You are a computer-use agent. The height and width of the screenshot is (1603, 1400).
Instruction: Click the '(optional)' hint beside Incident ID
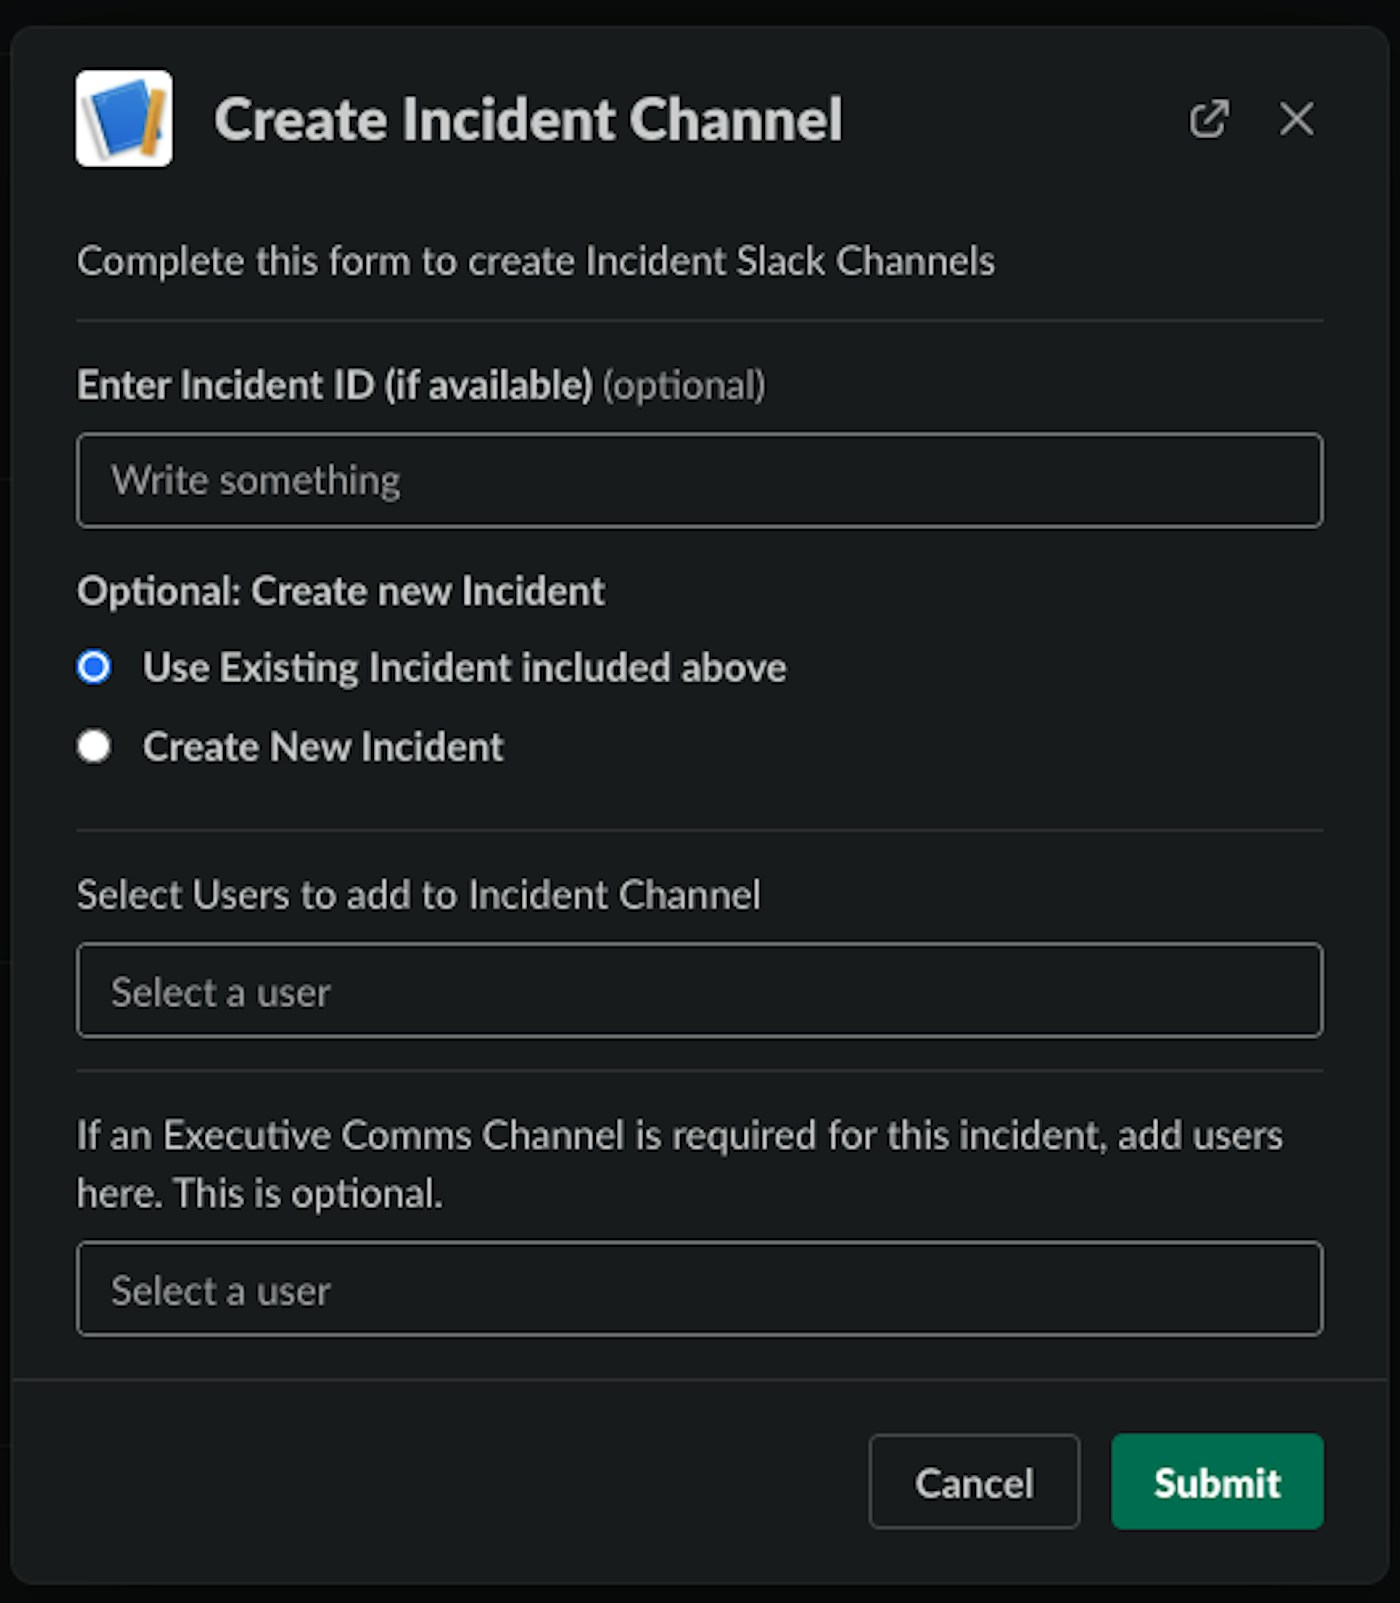(x=684, y=386)
